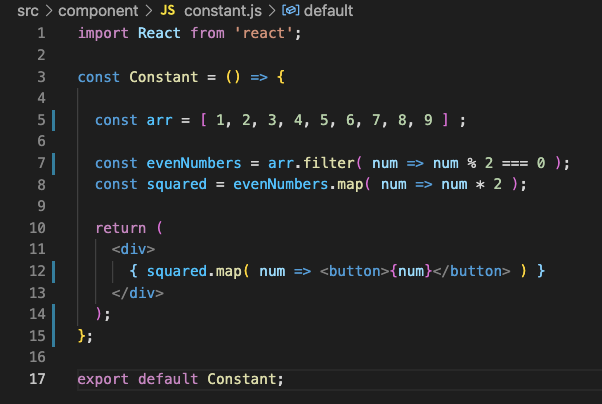
Task: Click 'Constant' on the export line
Action: point(241,379)
